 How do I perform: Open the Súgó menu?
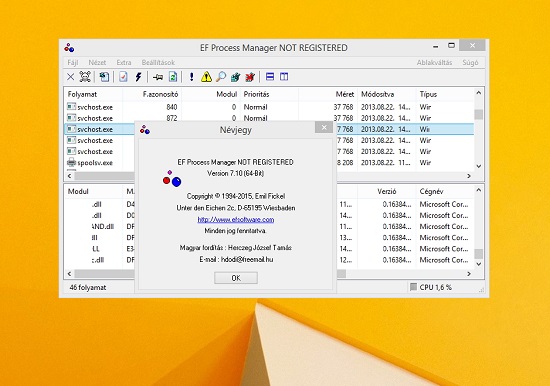(x=470, y=62)
